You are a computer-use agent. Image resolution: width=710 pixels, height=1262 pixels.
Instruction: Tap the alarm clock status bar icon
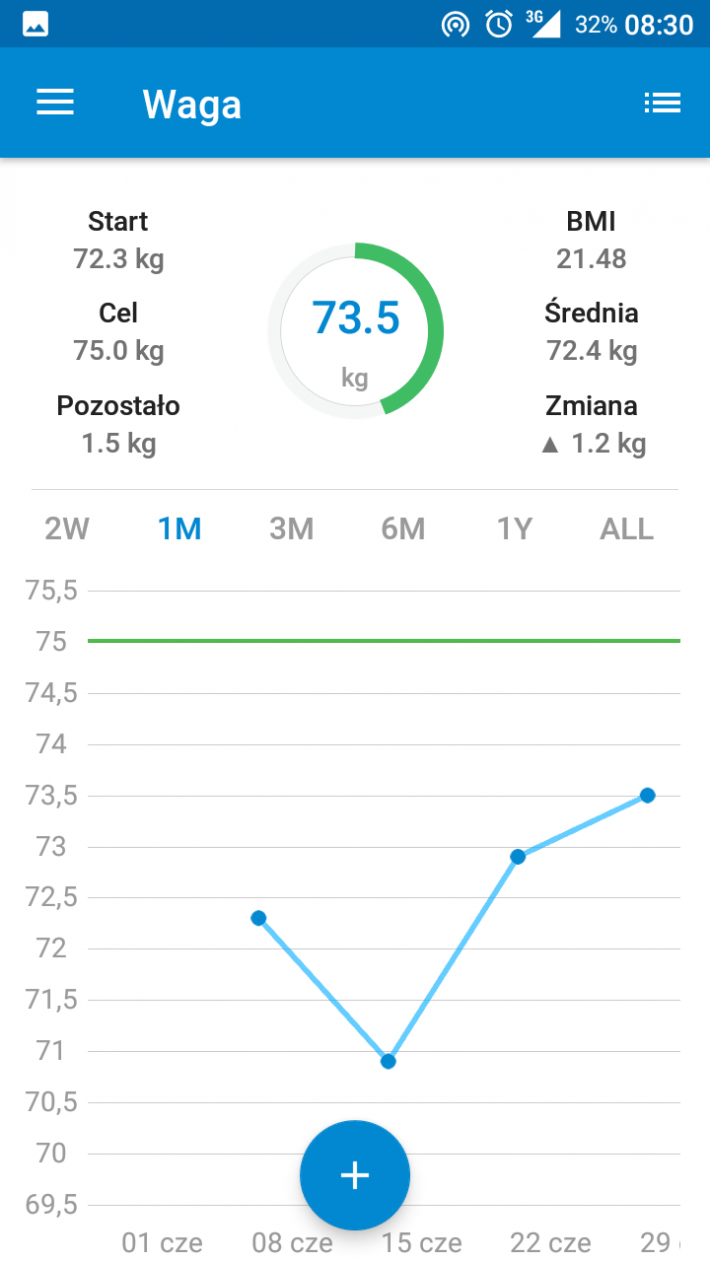pyautogui.click(x=499, y=24)
